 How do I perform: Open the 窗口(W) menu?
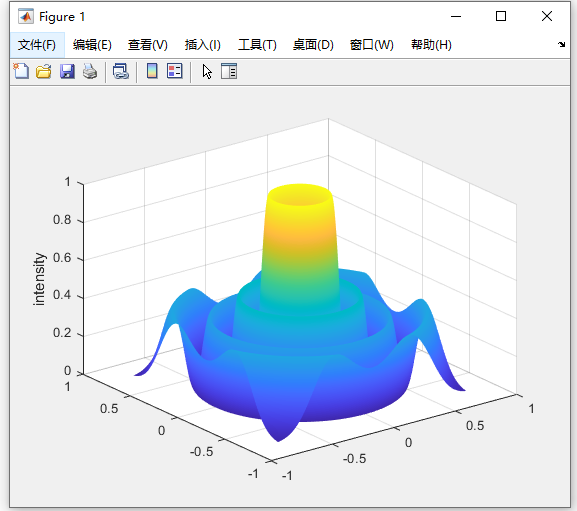tap(371, 45)
